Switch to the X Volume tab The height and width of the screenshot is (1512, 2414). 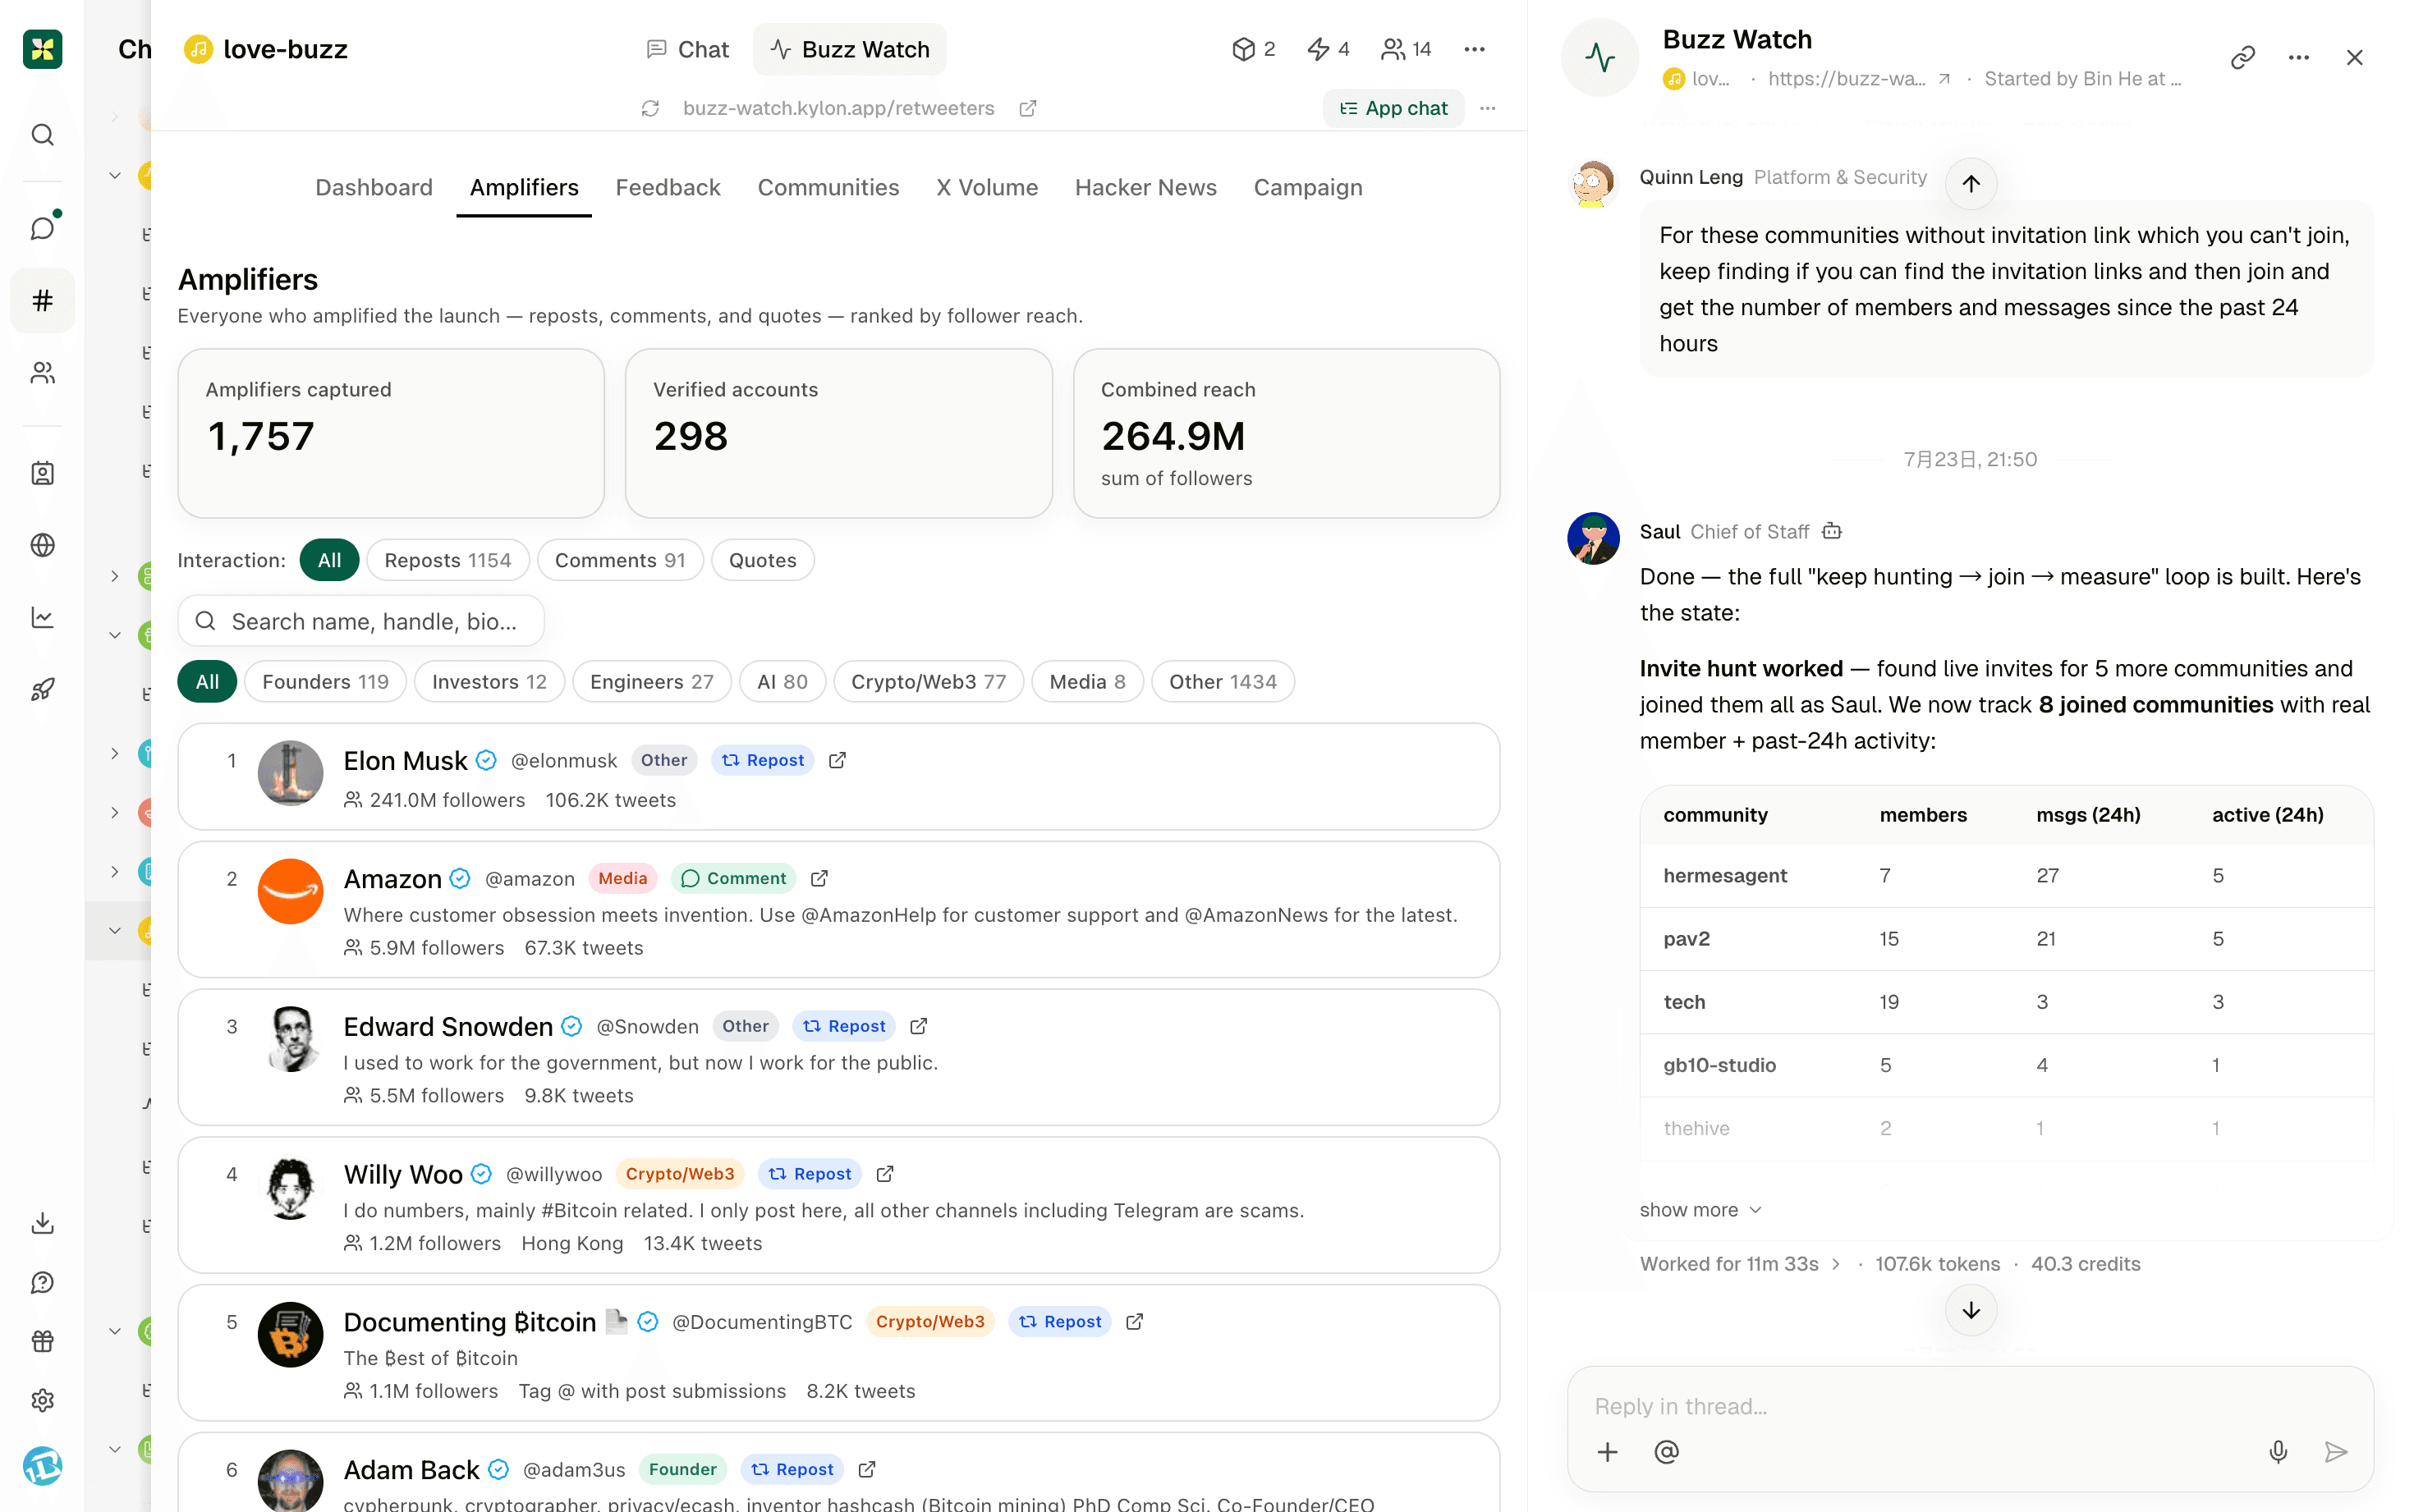click(x=987, y=188)
